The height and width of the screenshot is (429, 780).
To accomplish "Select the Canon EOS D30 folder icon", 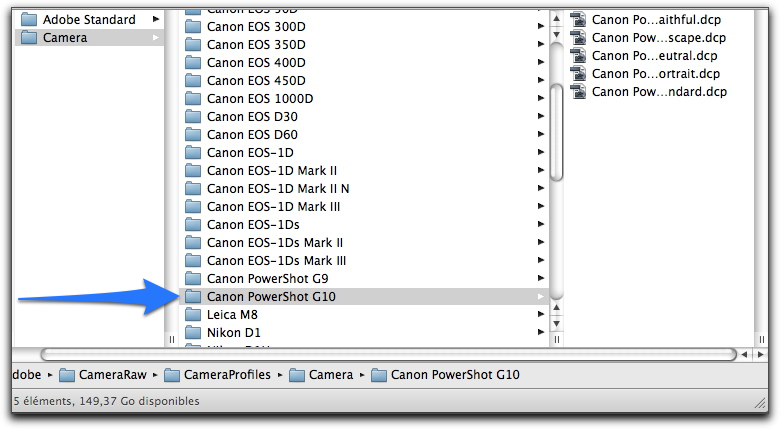I will [x=193, y=116].
